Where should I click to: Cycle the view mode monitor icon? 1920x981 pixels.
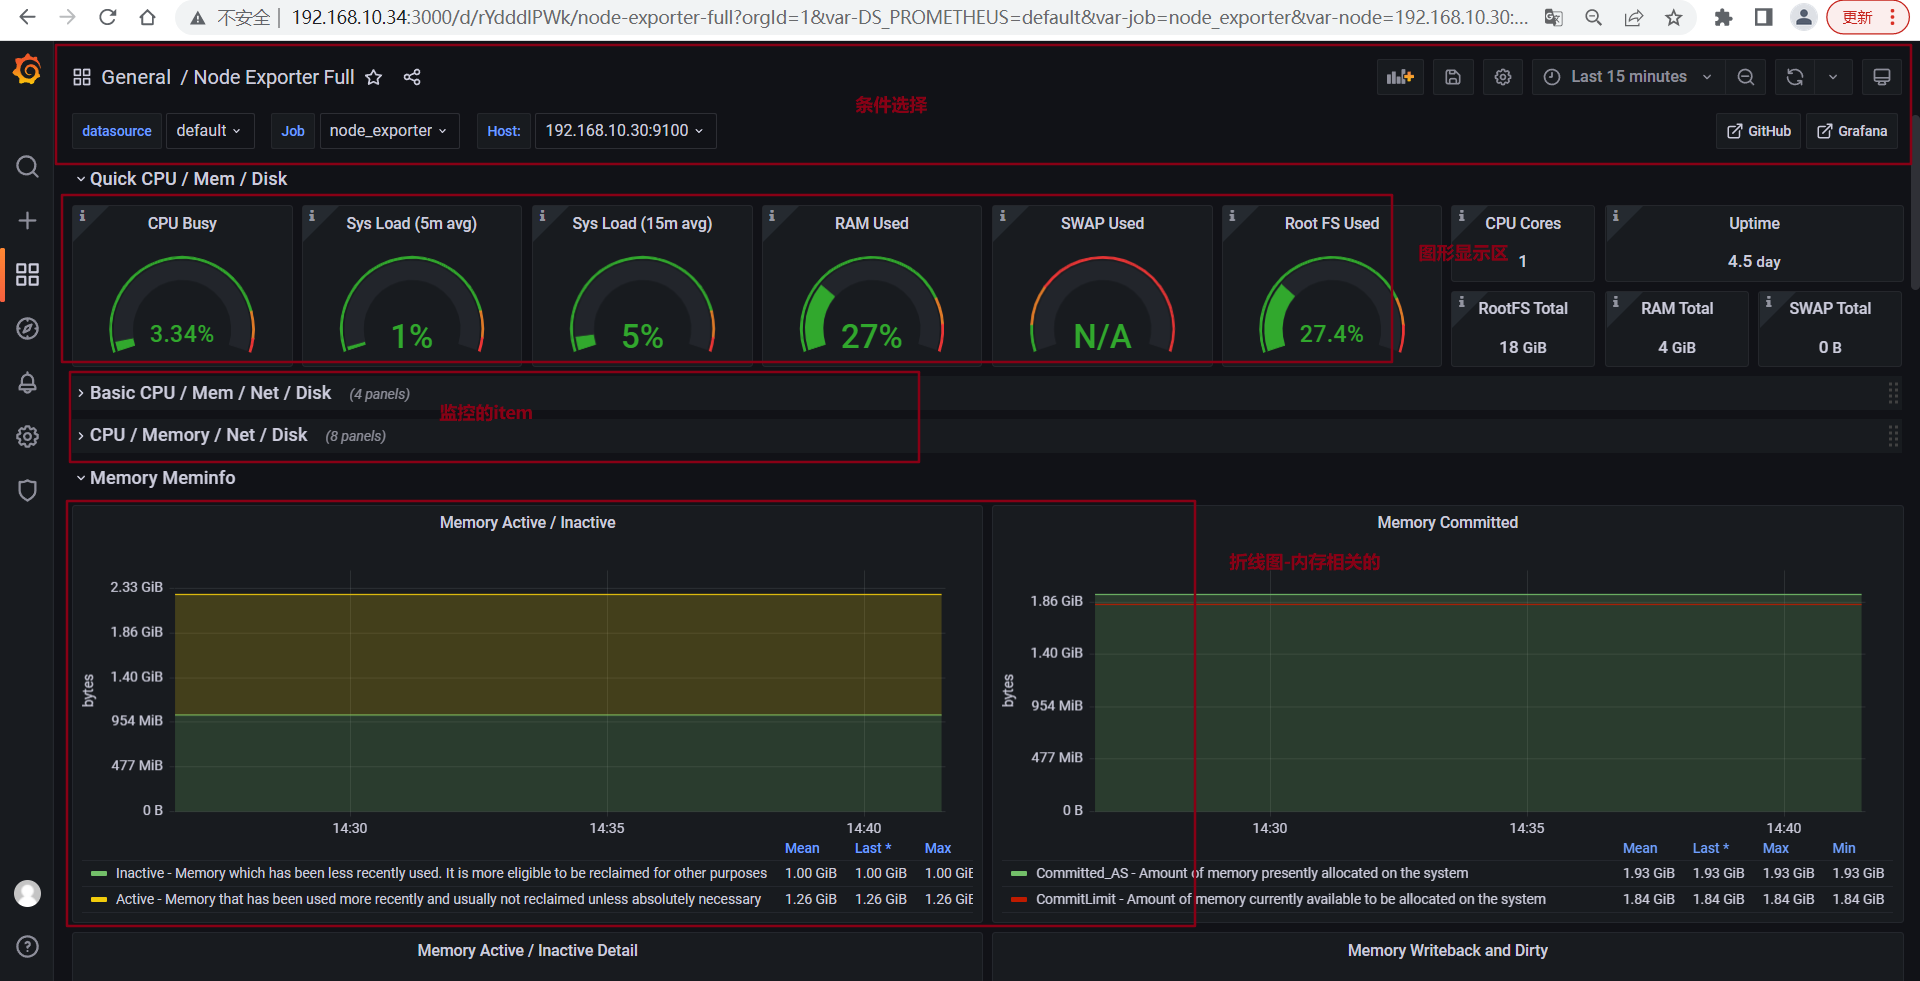tap(1882, 77)
